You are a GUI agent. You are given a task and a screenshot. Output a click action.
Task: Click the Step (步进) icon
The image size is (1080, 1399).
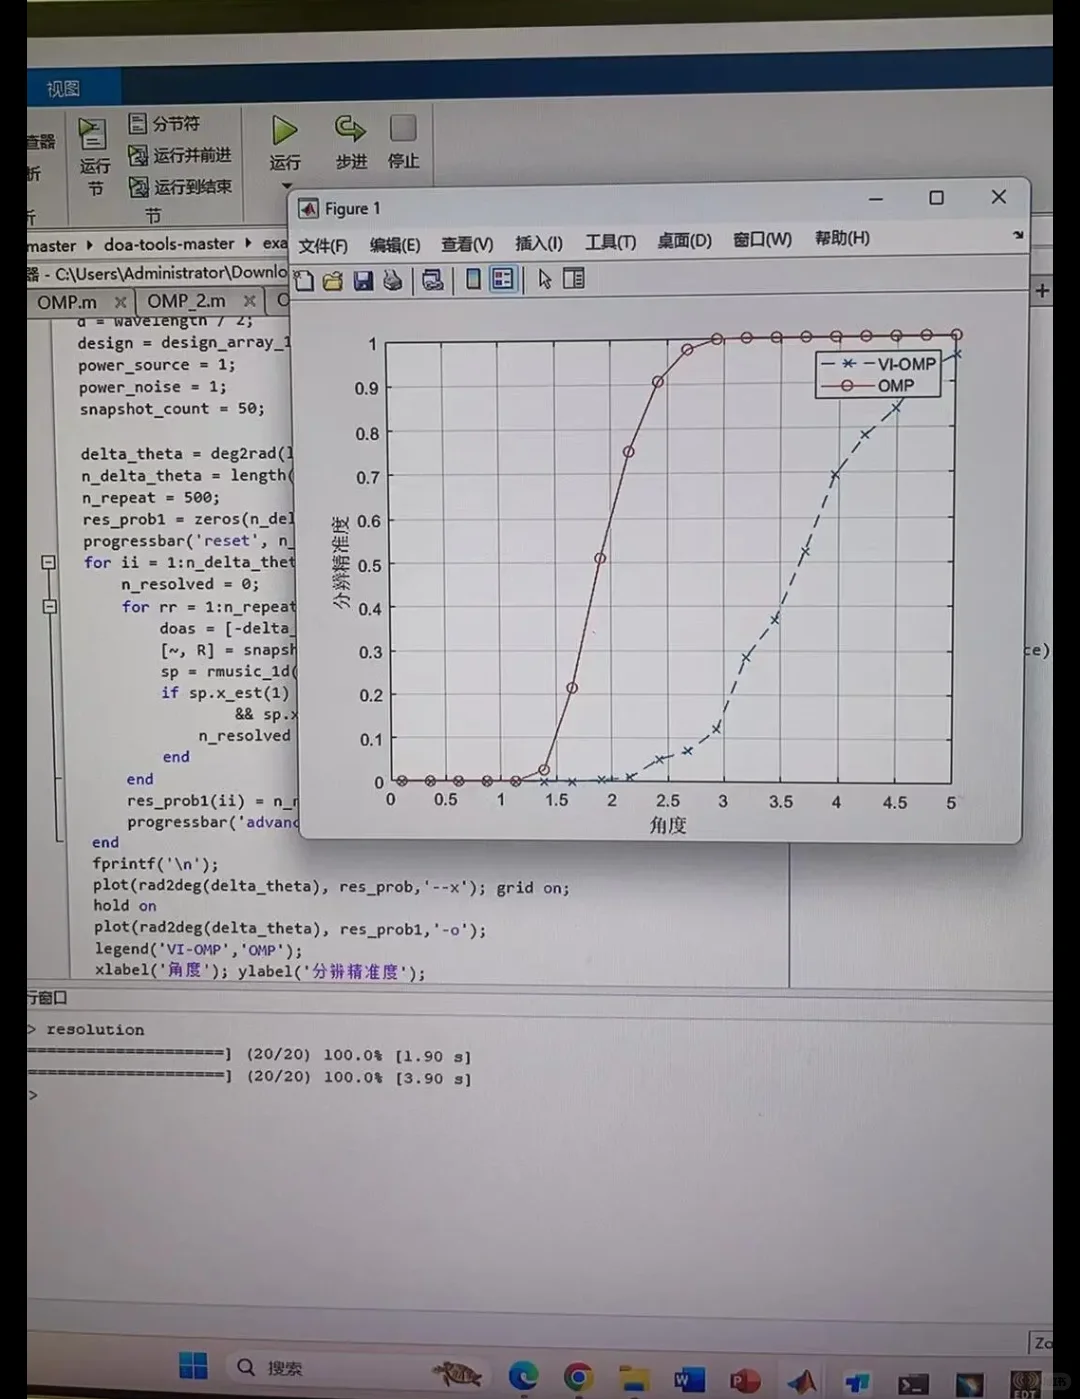tap(350, 128)
